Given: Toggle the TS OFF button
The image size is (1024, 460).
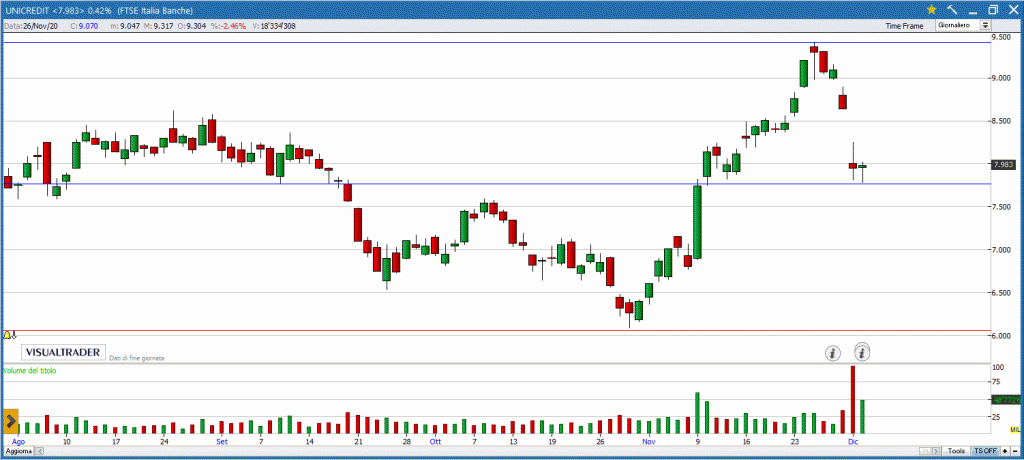Looking at the screenshot, I should [x=985, y=452].
